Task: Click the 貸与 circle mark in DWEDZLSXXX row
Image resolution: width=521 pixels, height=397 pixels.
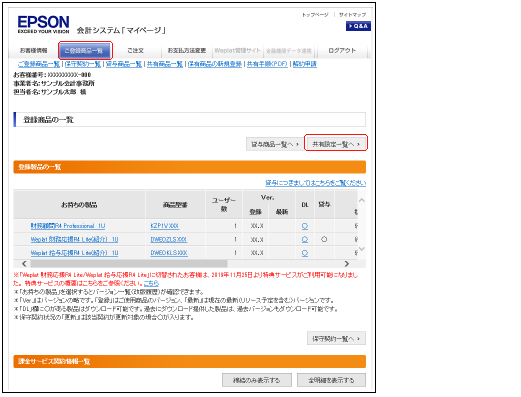Action: (324, 239)
